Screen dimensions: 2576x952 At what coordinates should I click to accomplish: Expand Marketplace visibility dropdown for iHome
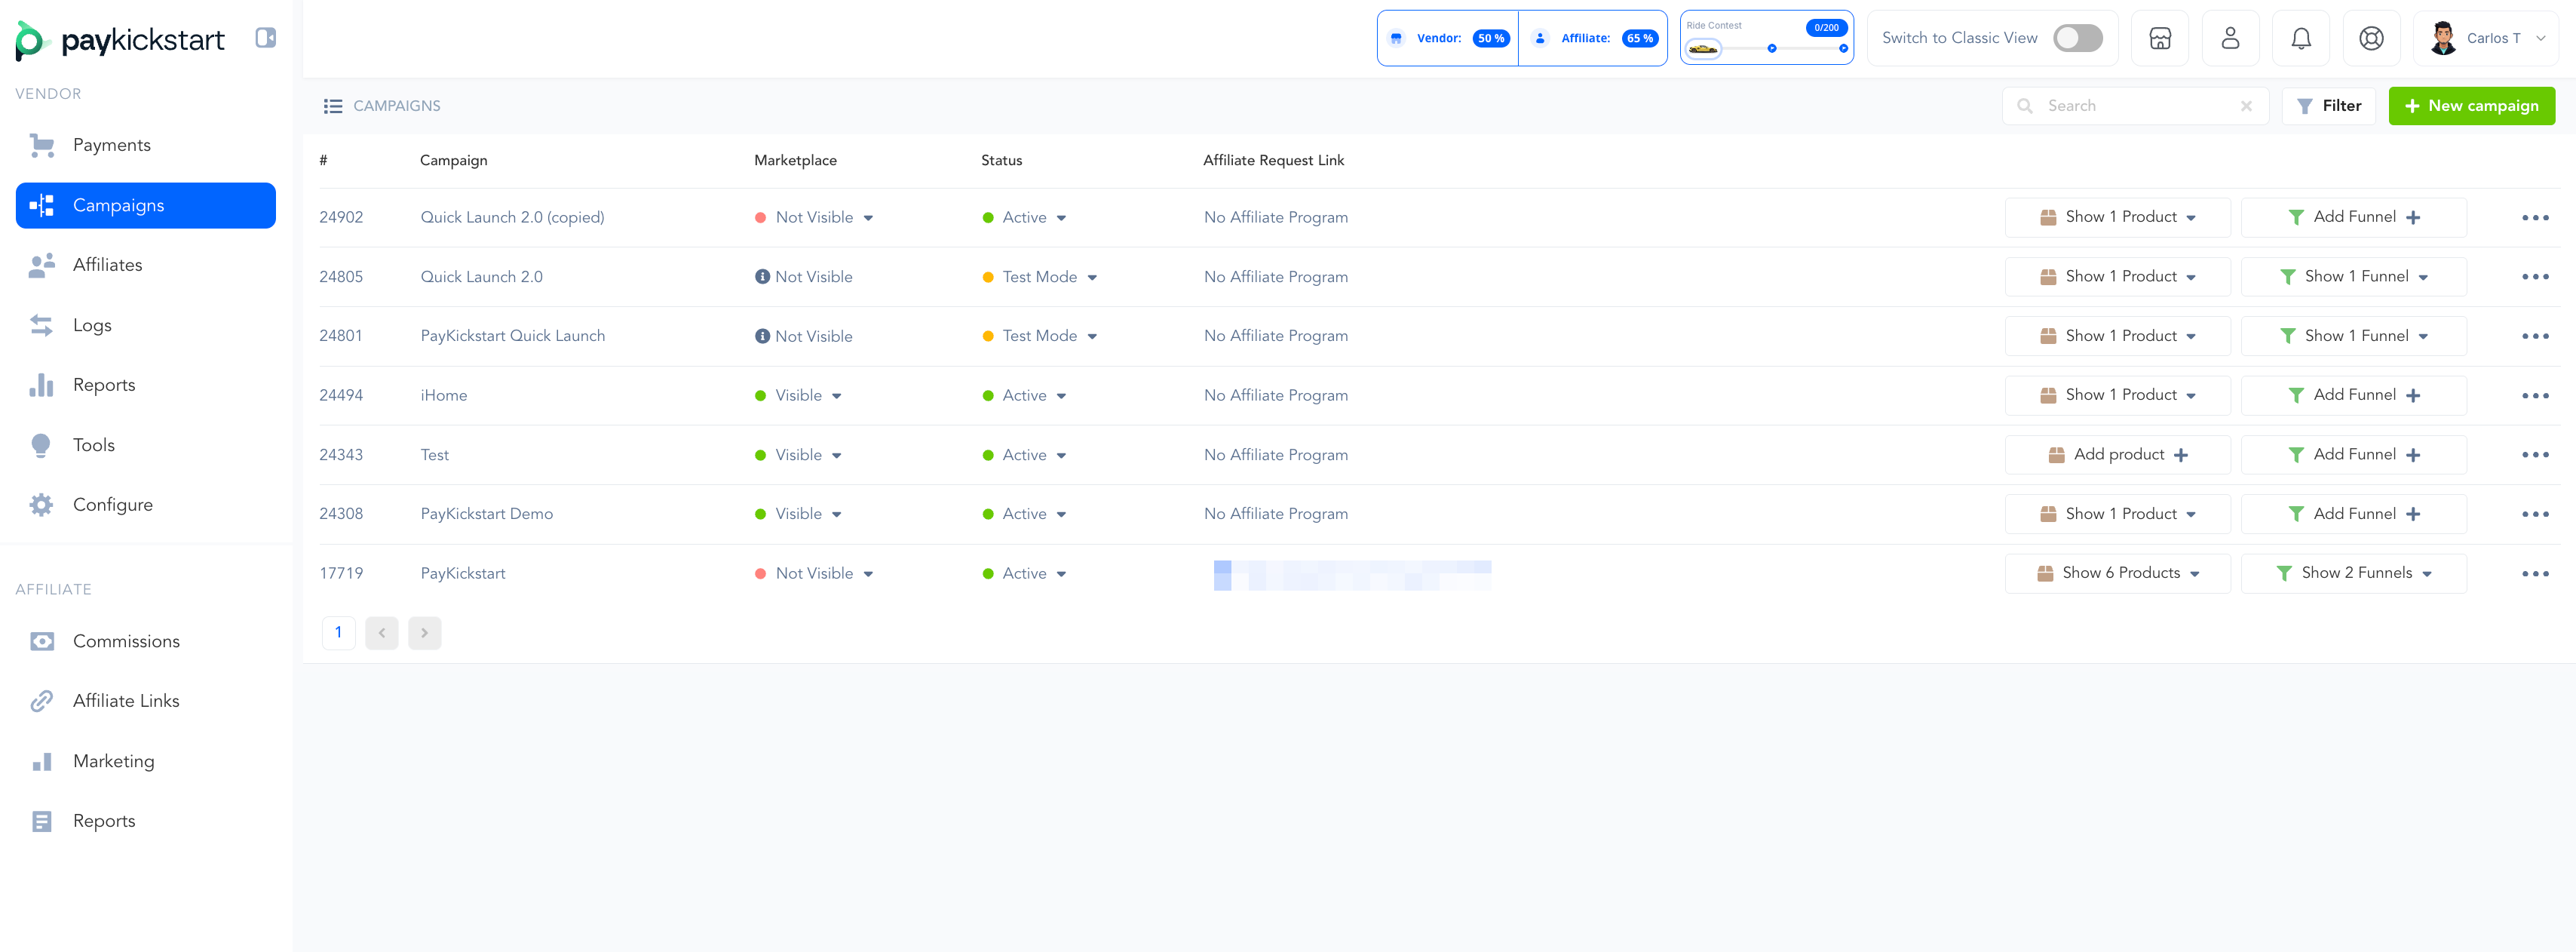836,396
